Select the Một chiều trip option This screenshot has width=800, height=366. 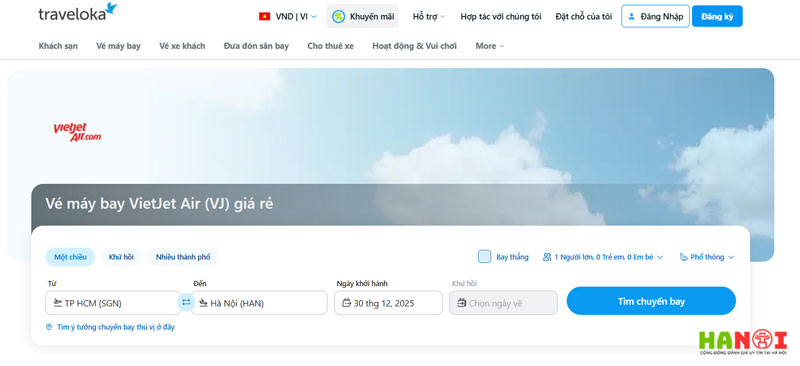[x=70, y=257]
